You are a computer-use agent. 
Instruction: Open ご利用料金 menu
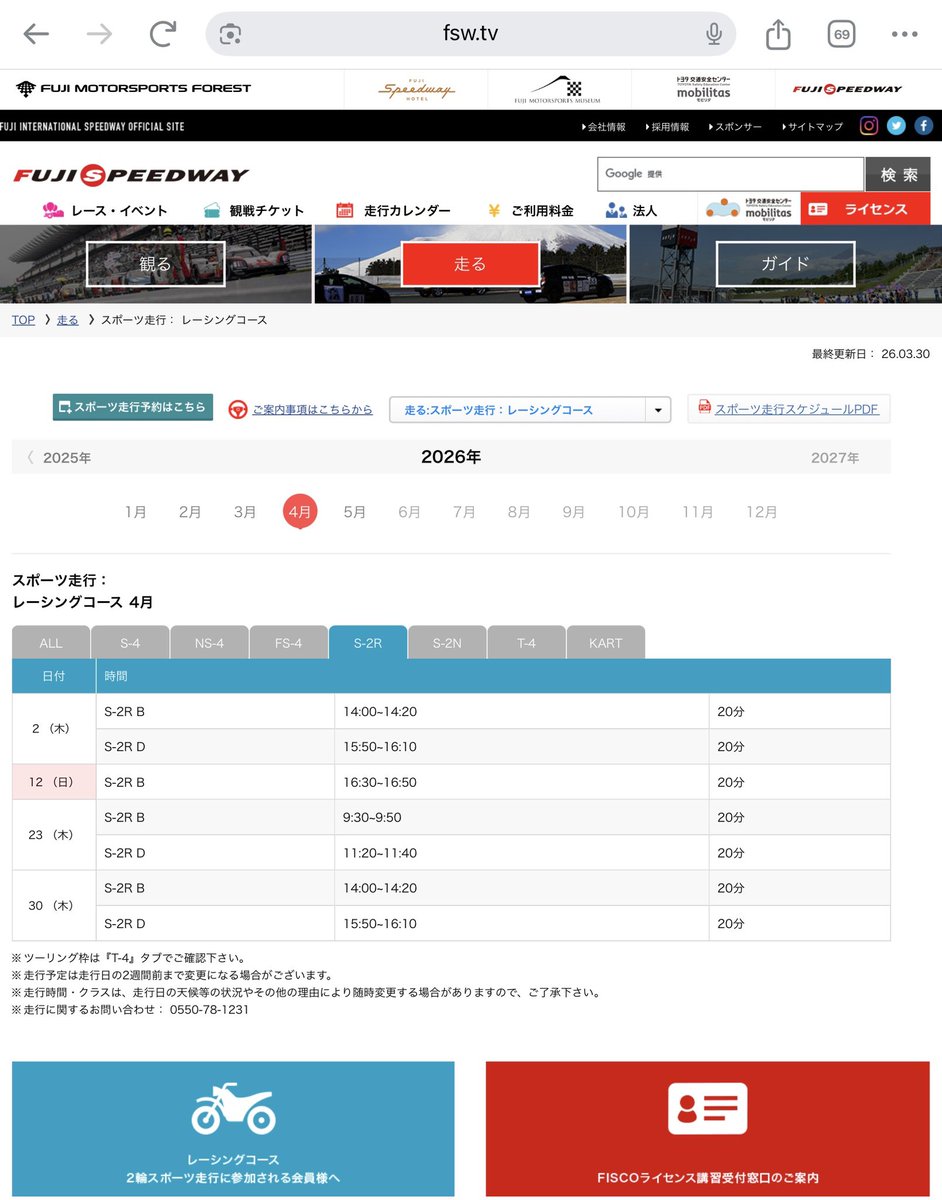[530, 210]
